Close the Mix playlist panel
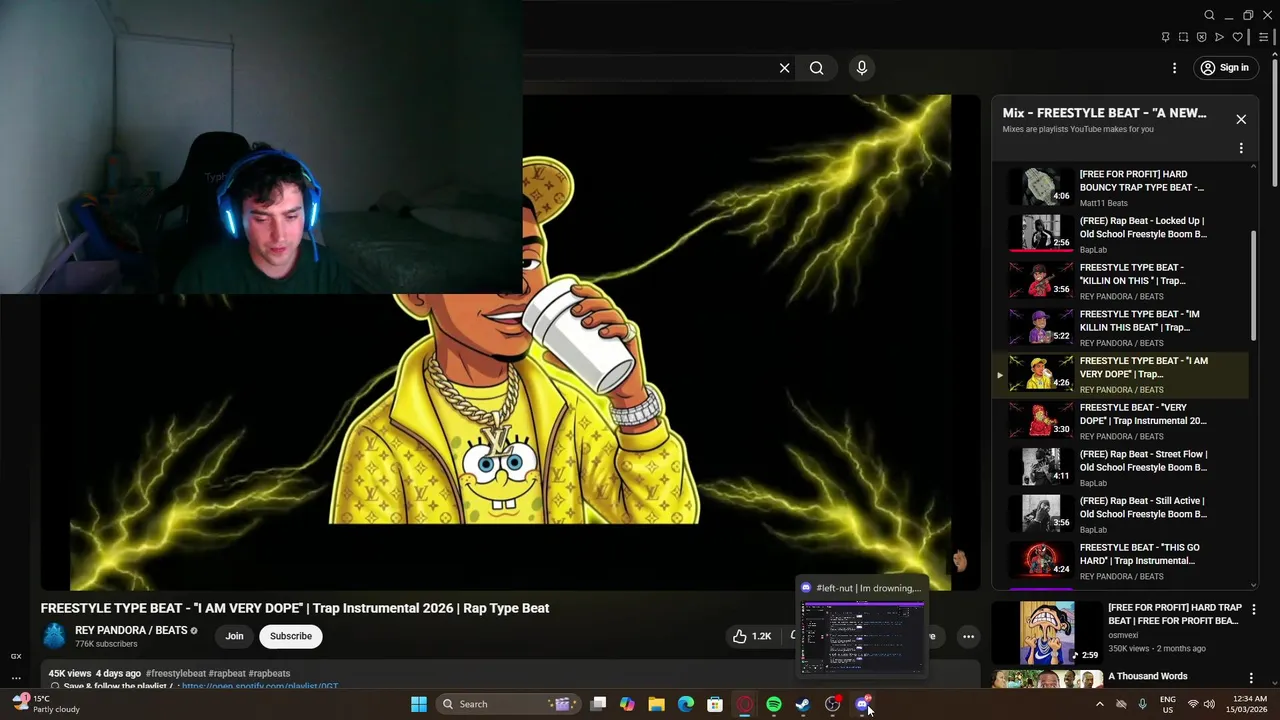 click(1241, 119)
